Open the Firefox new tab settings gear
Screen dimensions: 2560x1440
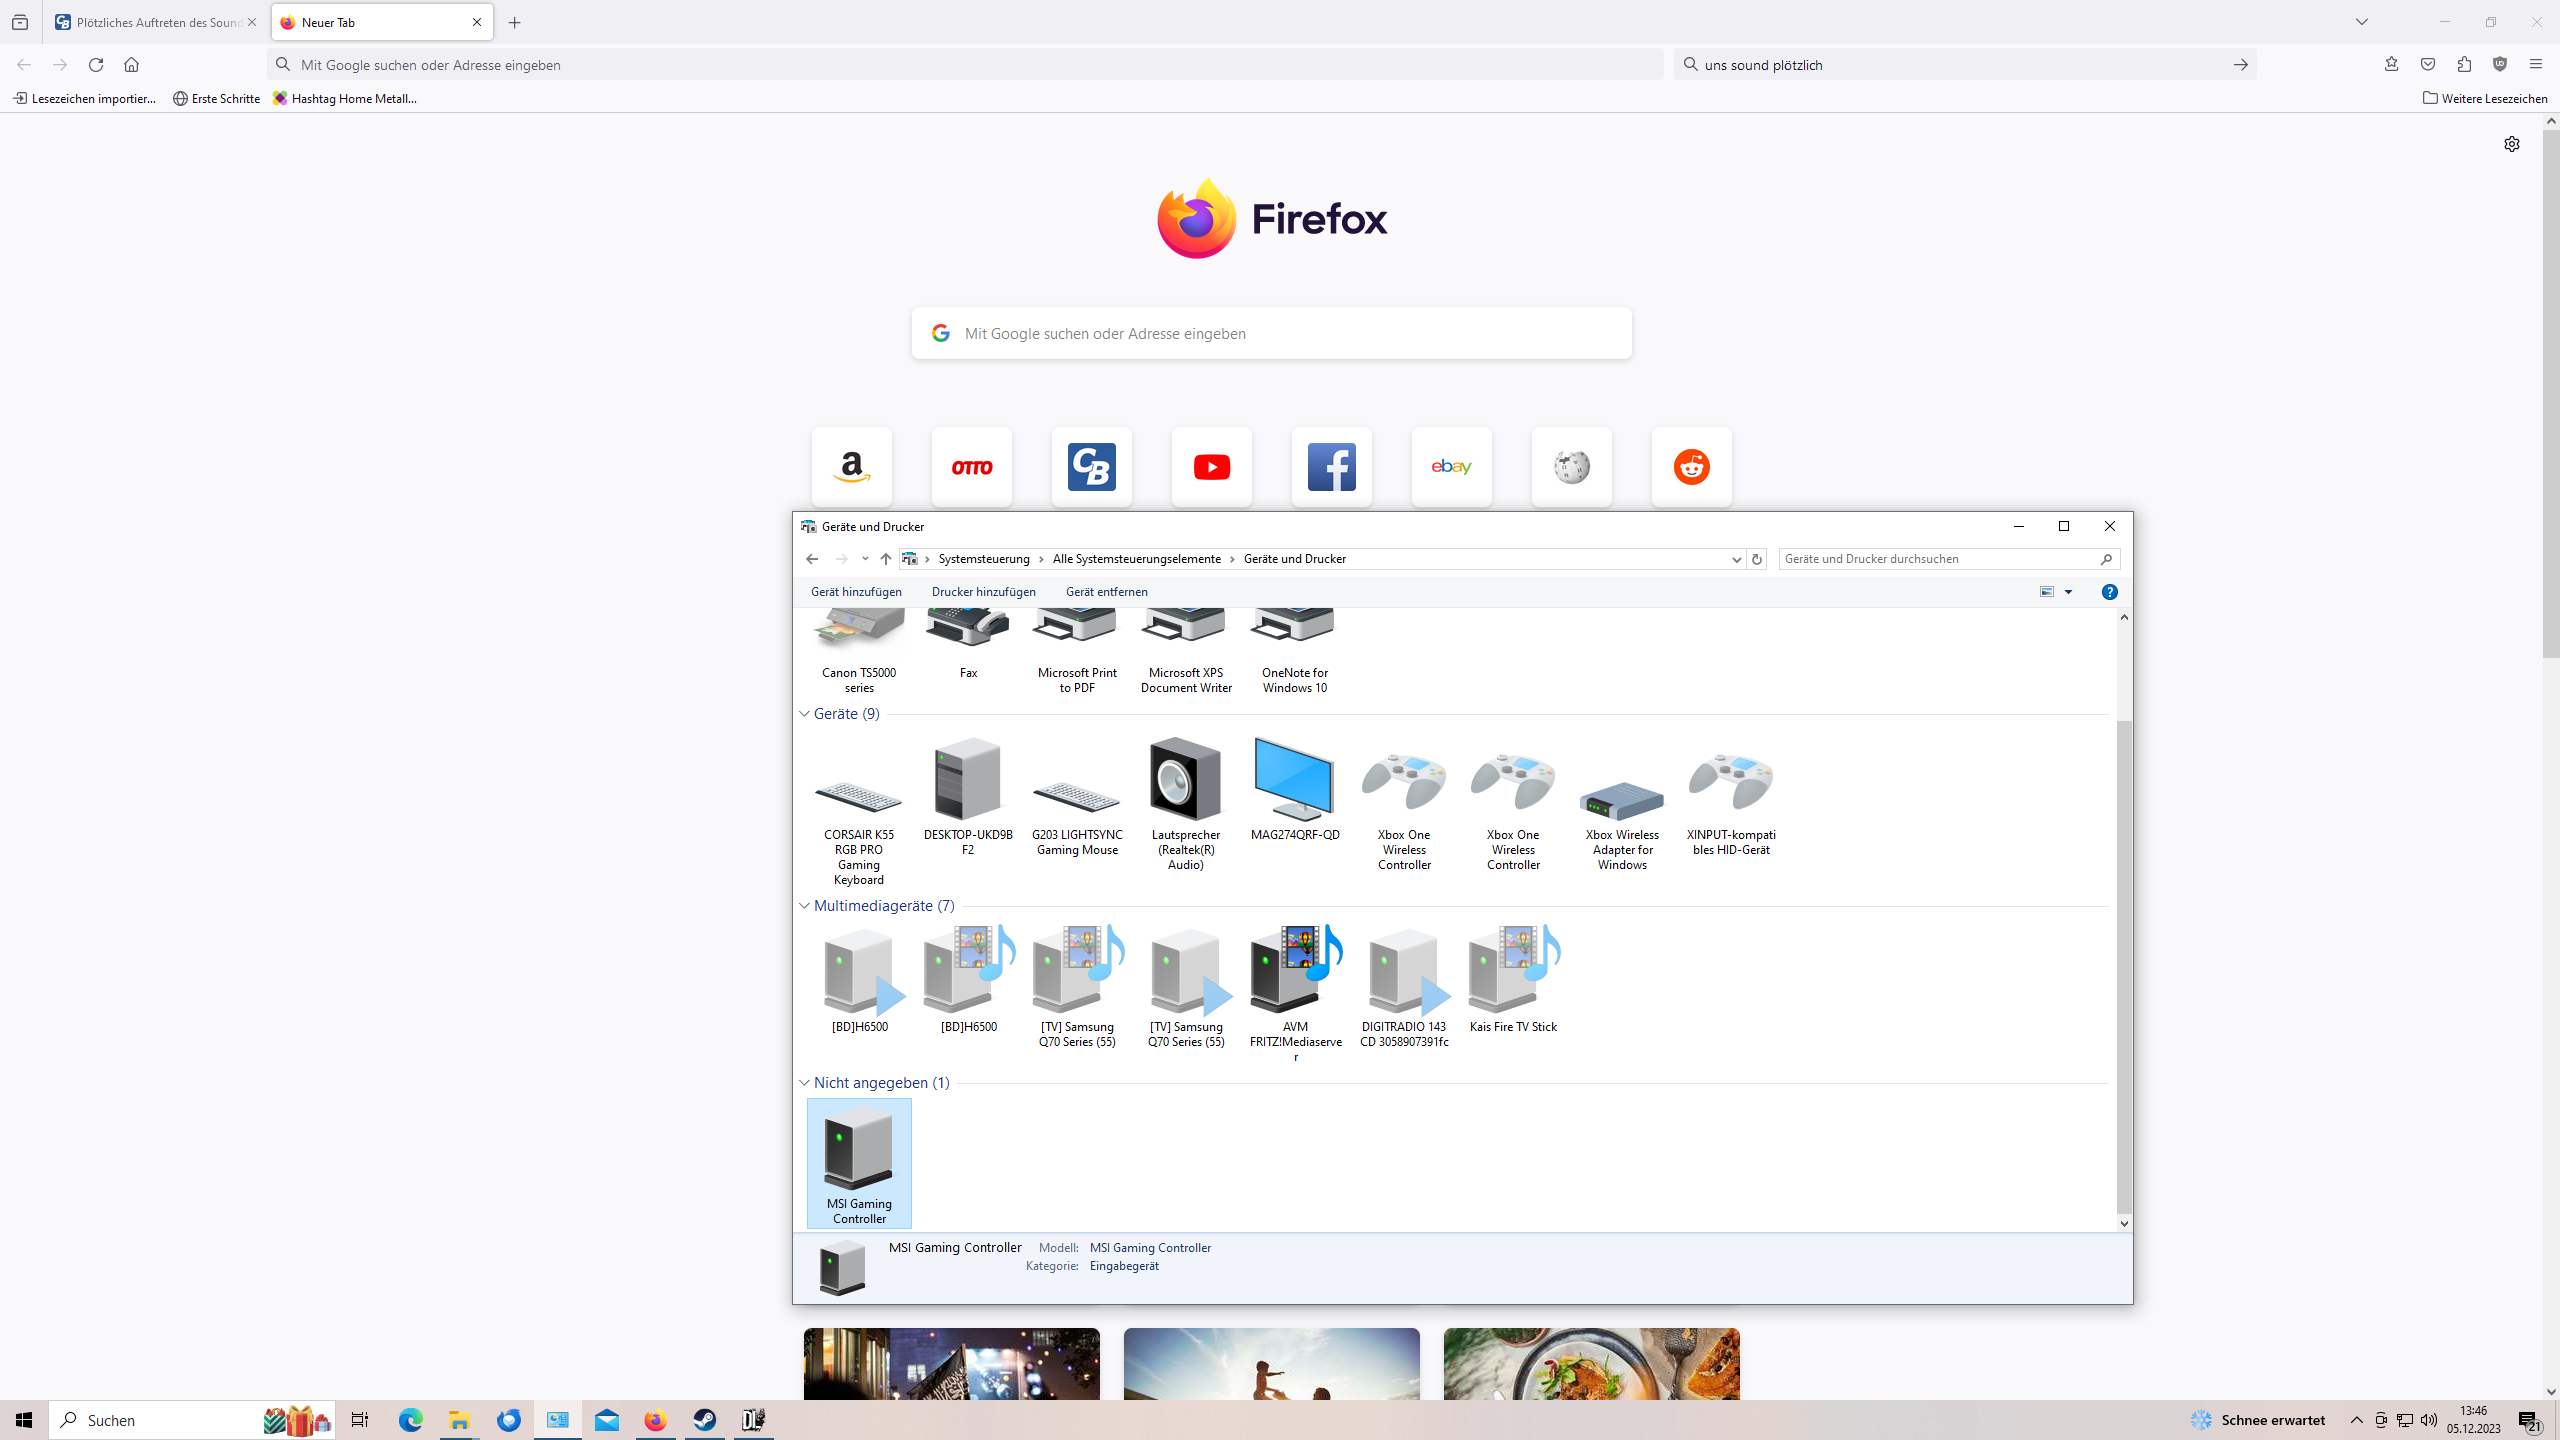[2511, 144]
